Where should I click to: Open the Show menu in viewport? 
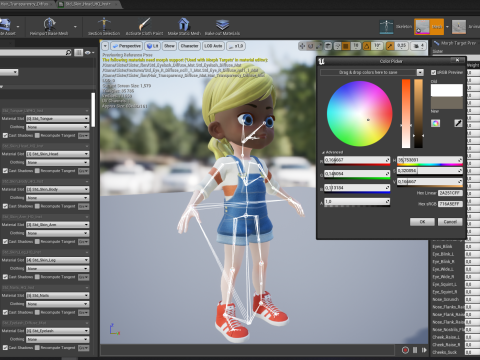tap(169, 46)
